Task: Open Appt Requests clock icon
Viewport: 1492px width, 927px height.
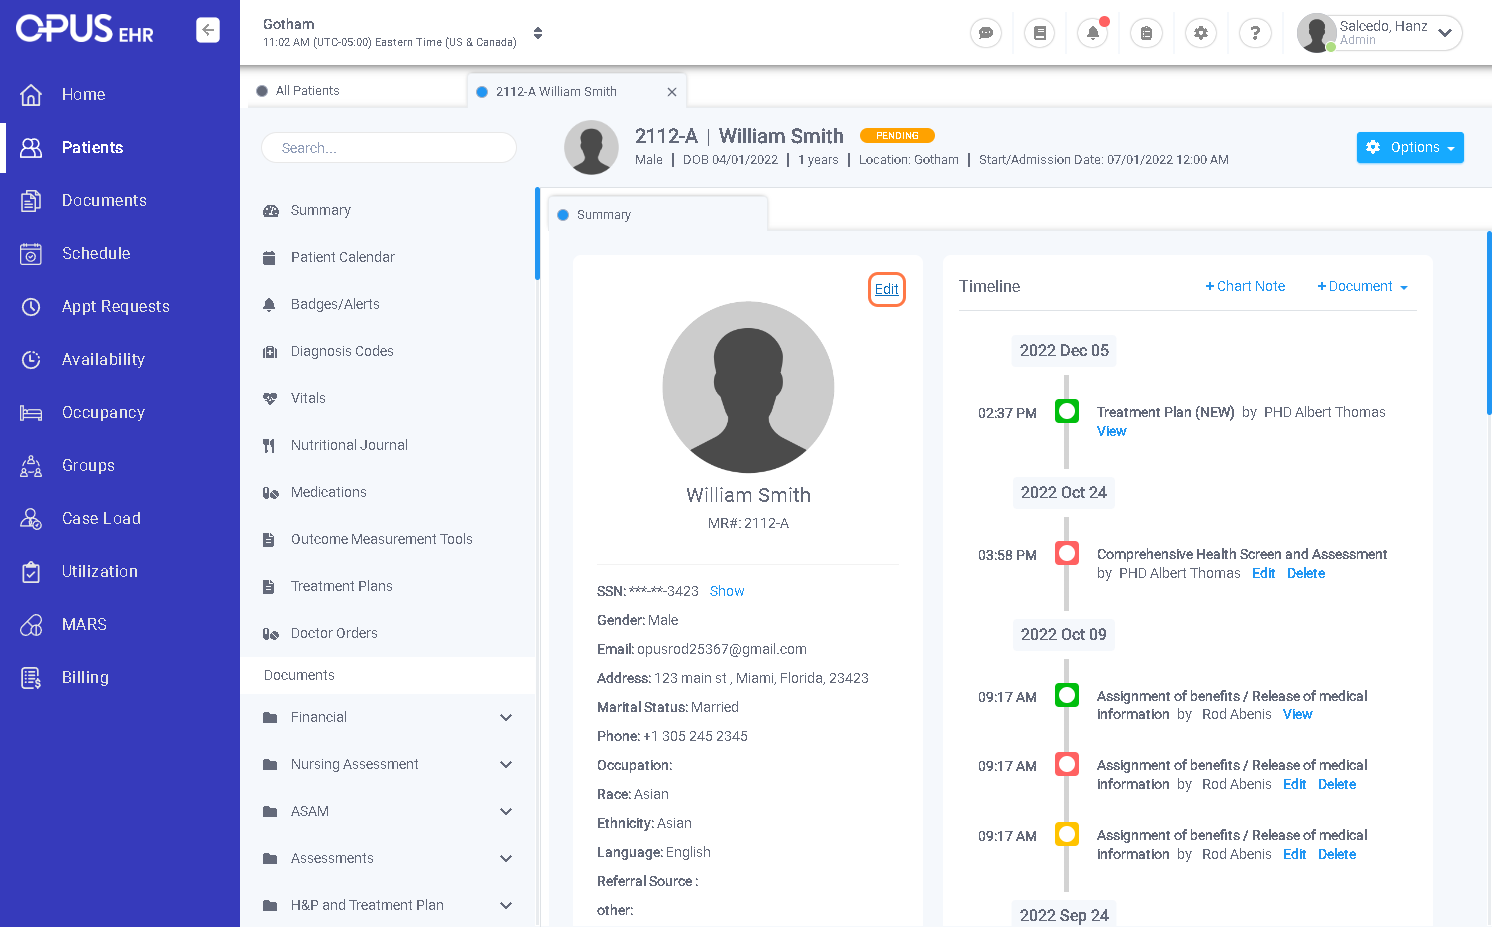Action: [x=31, y=306]
